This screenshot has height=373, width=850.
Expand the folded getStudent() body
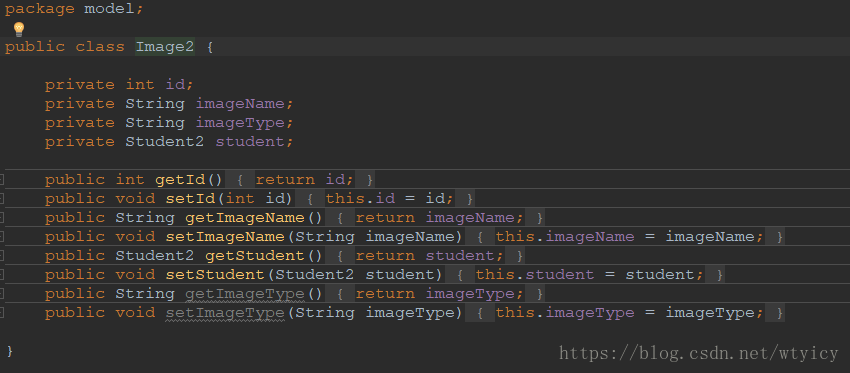pyautogui.click(x=2, y=255)
